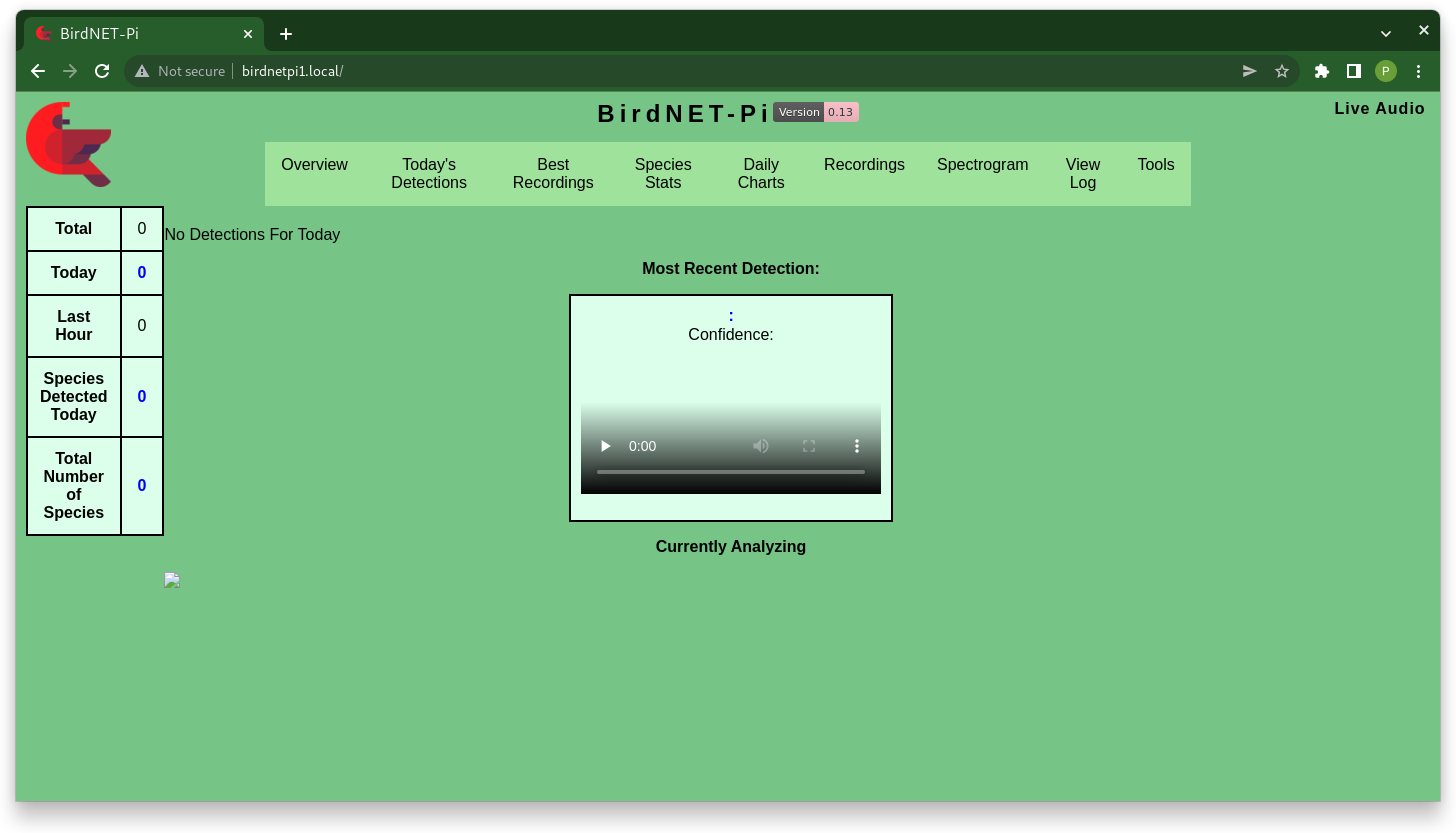Click Species Detected Today value 0
Viewport: 1456px width, 833px height.
(x=142, y=397)
